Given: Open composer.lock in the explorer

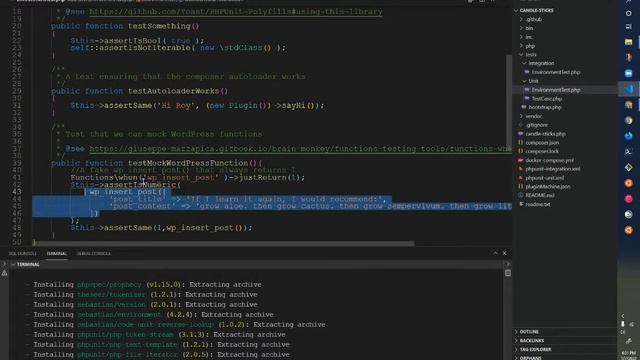Looking at the screenshot, I should [542, 151].
